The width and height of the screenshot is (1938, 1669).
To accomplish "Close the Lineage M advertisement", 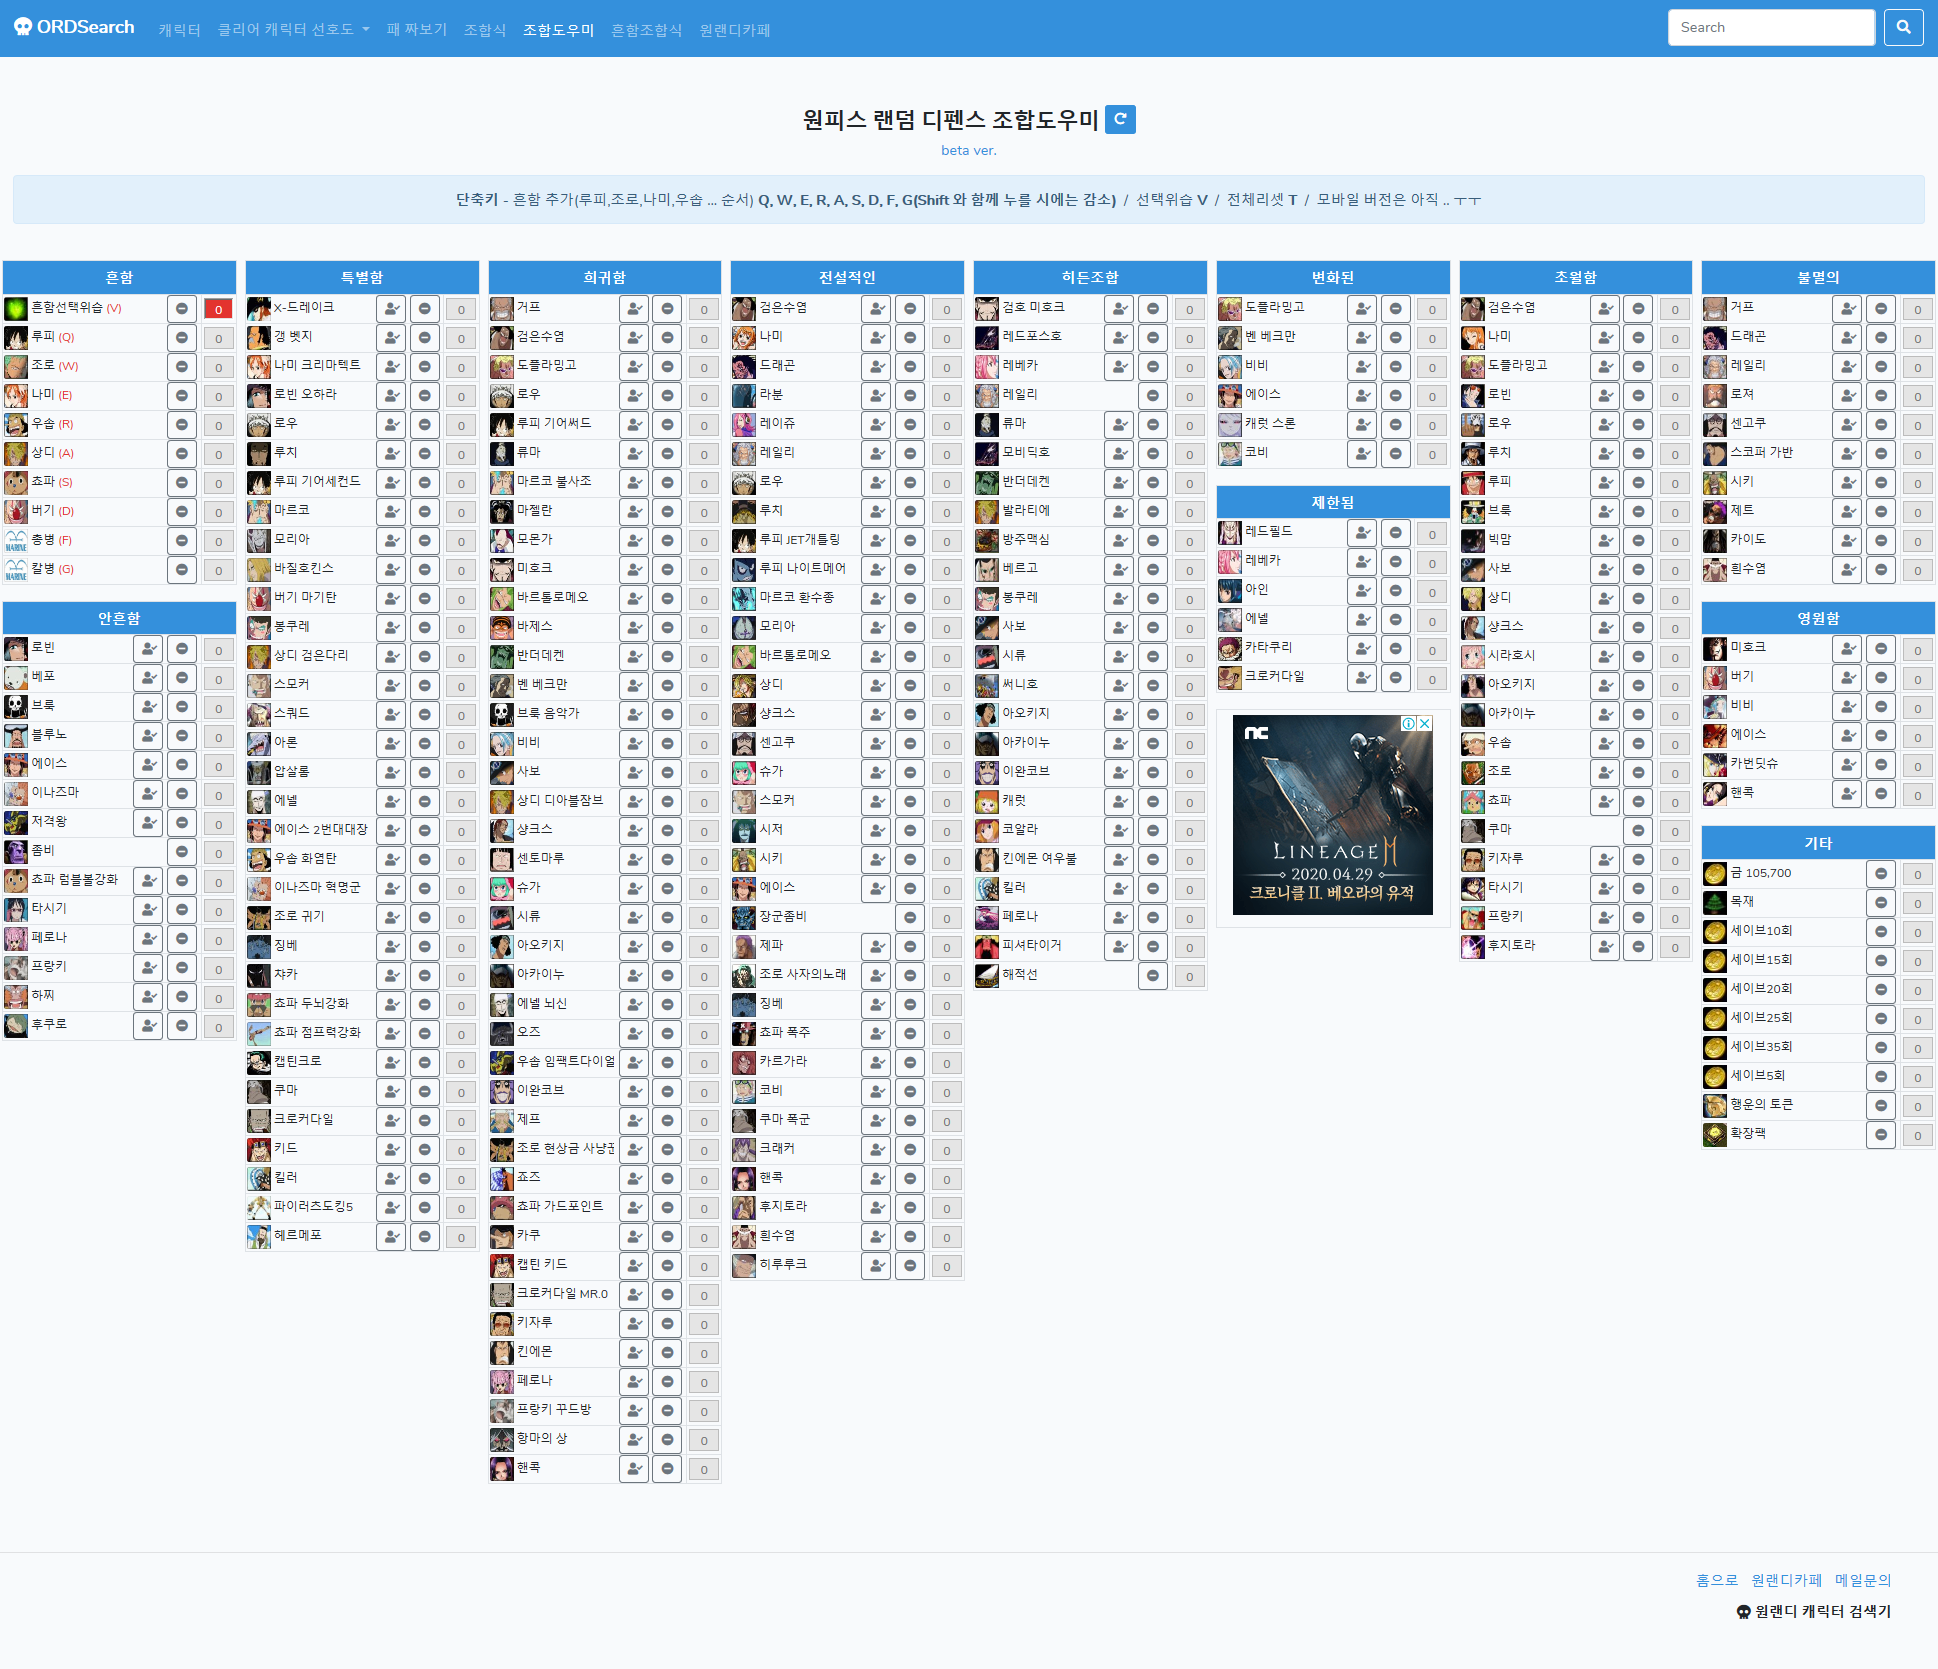I will (1425, 723).
